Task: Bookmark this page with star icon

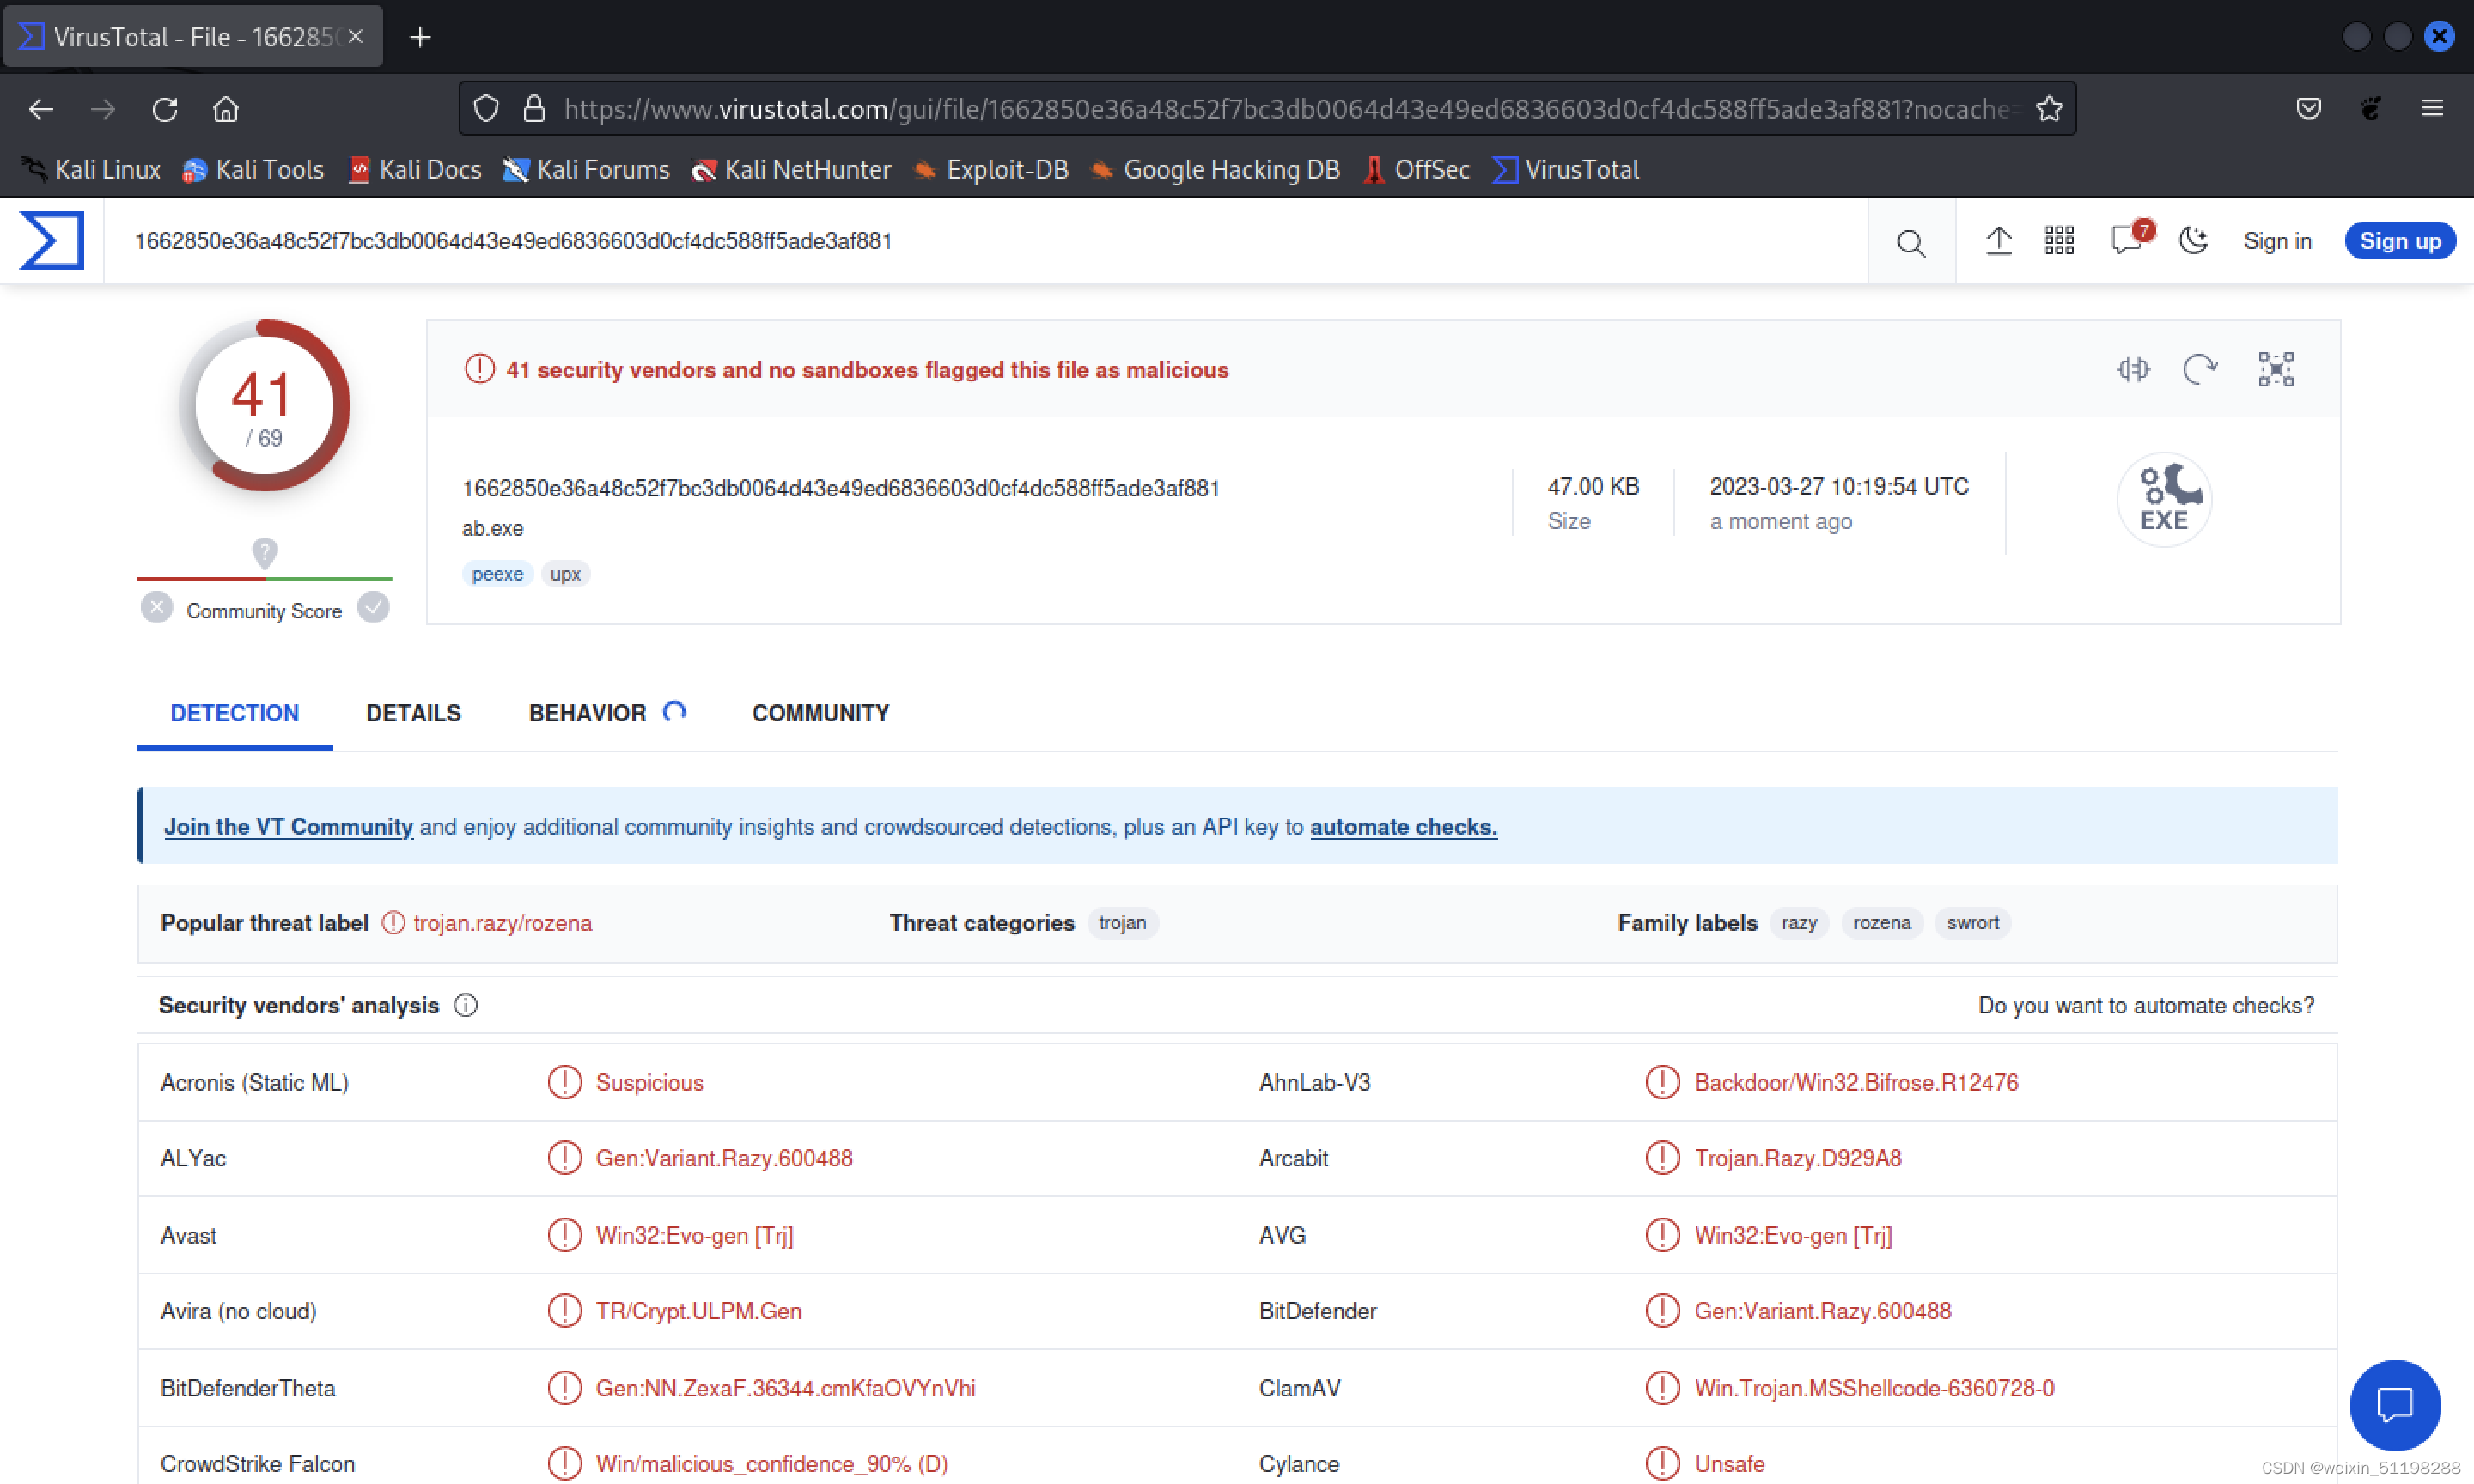Action: coord(2049,108)
